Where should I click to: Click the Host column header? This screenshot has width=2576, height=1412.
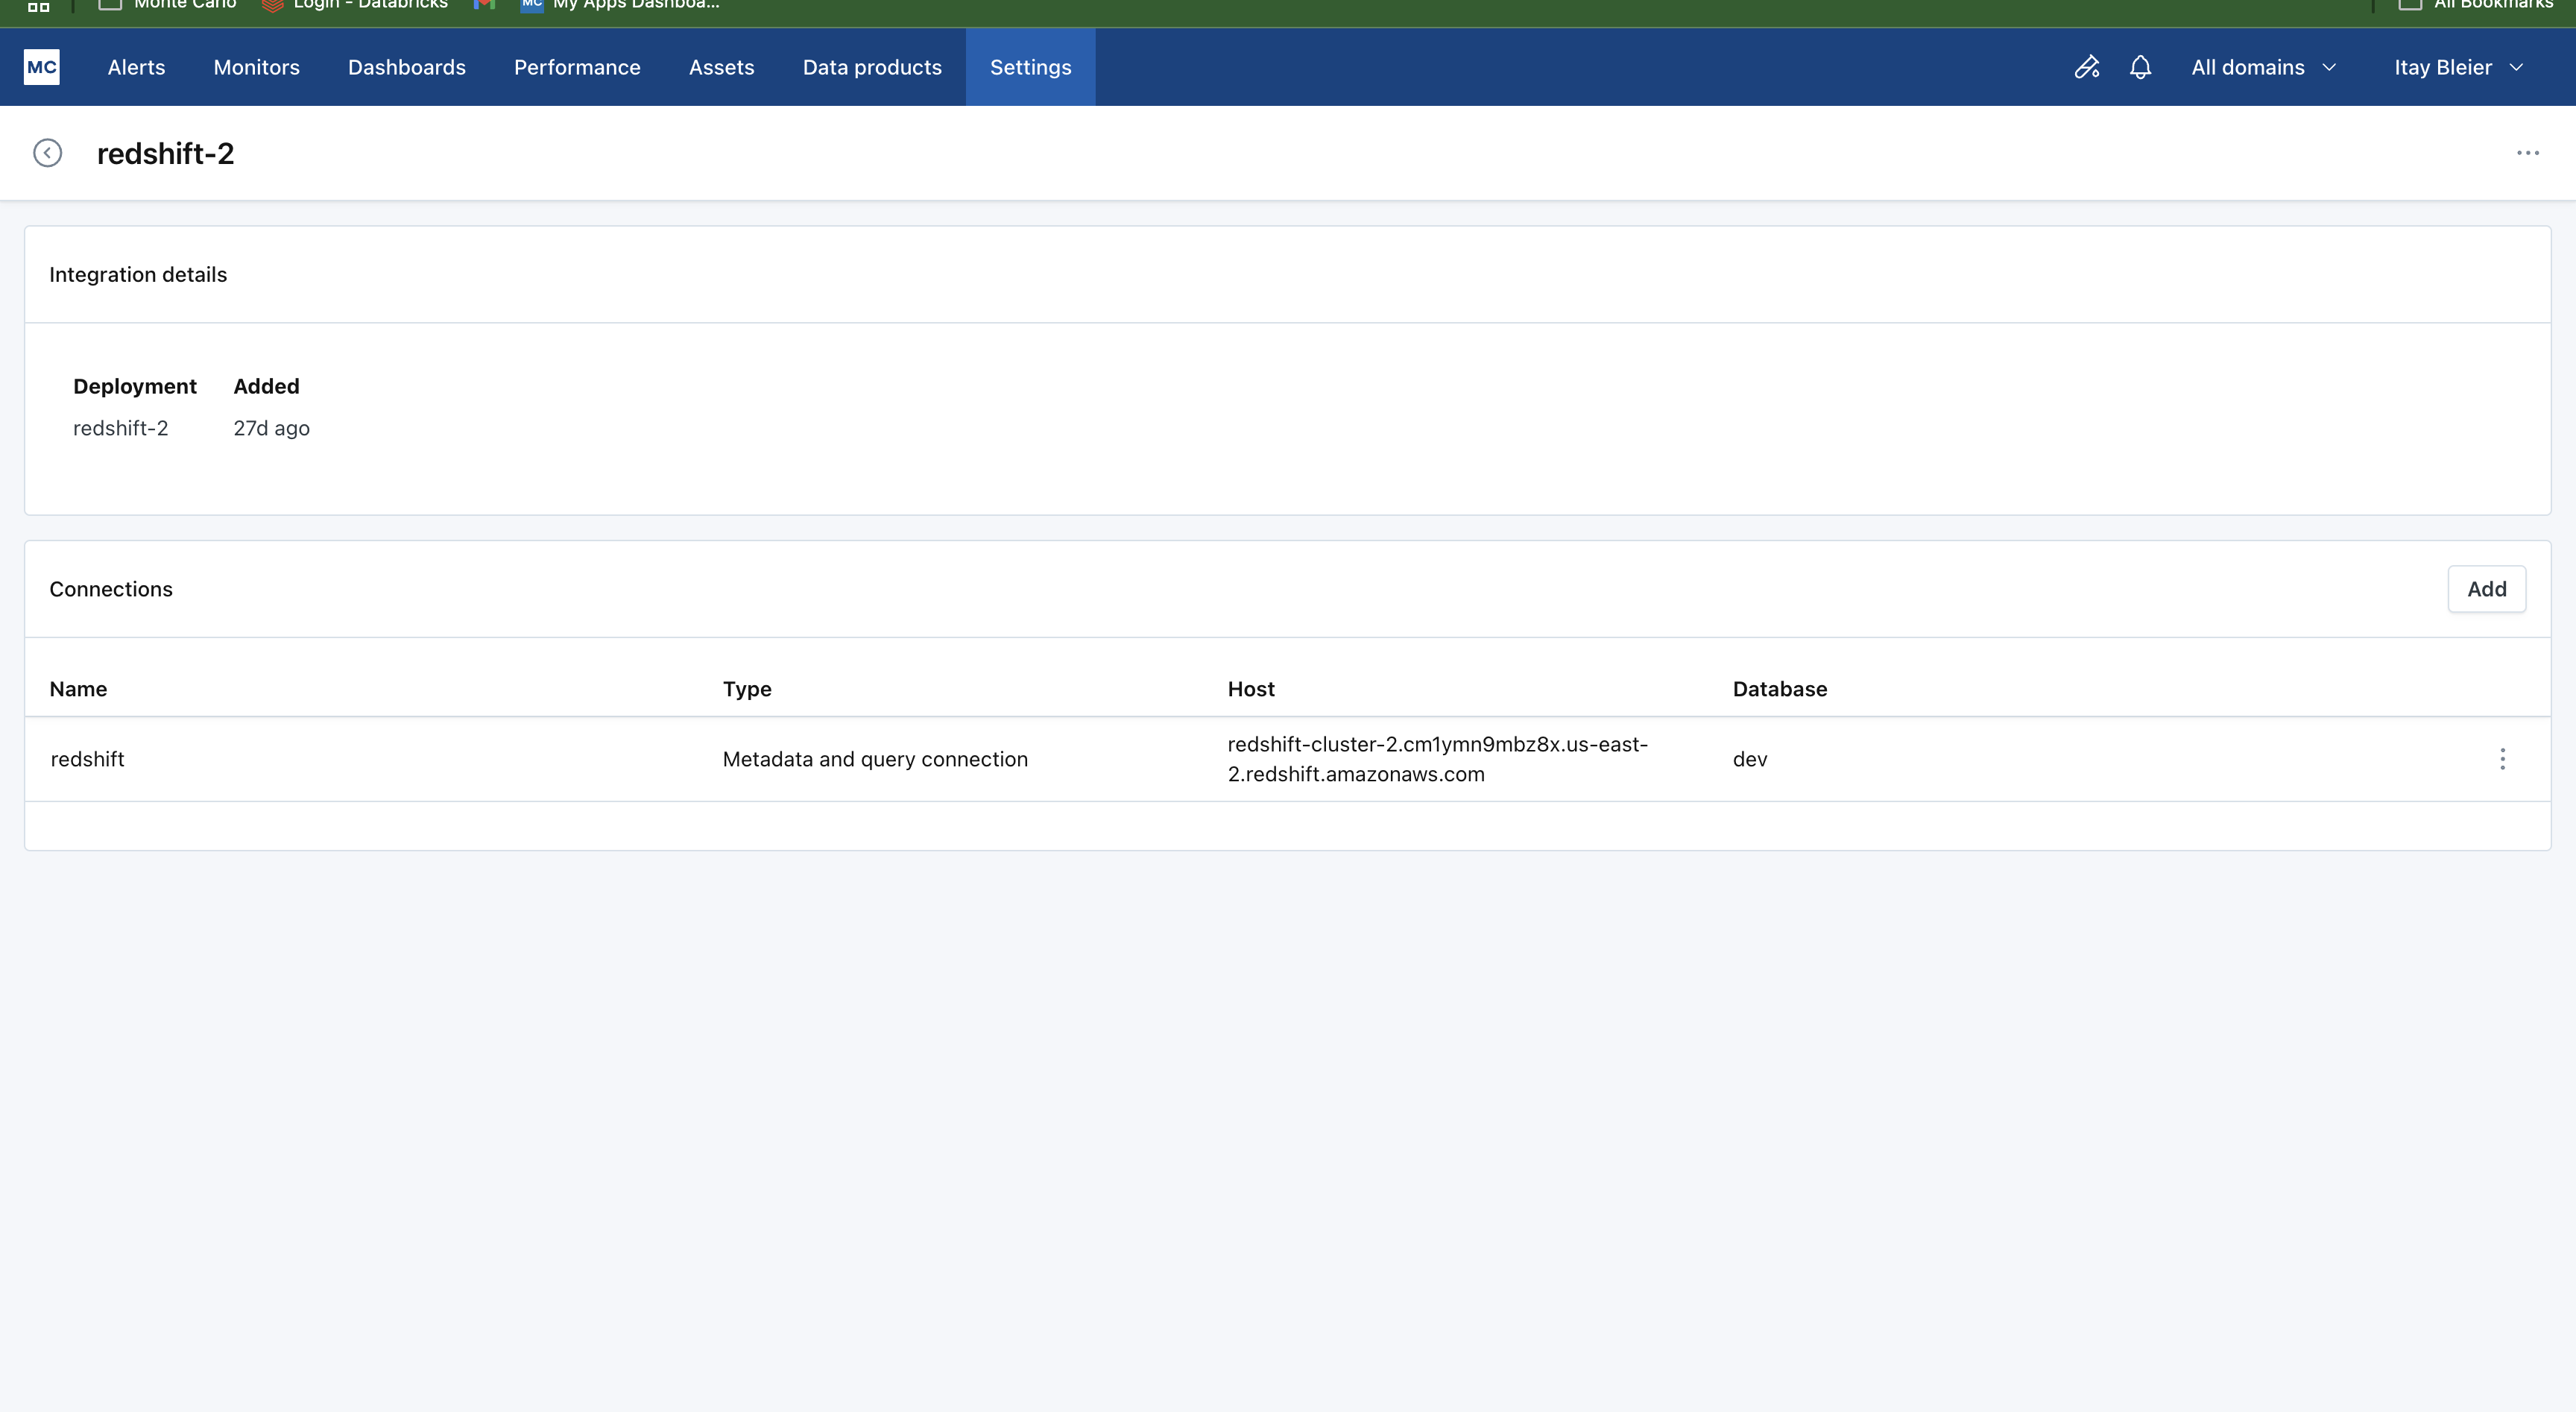1251,689
